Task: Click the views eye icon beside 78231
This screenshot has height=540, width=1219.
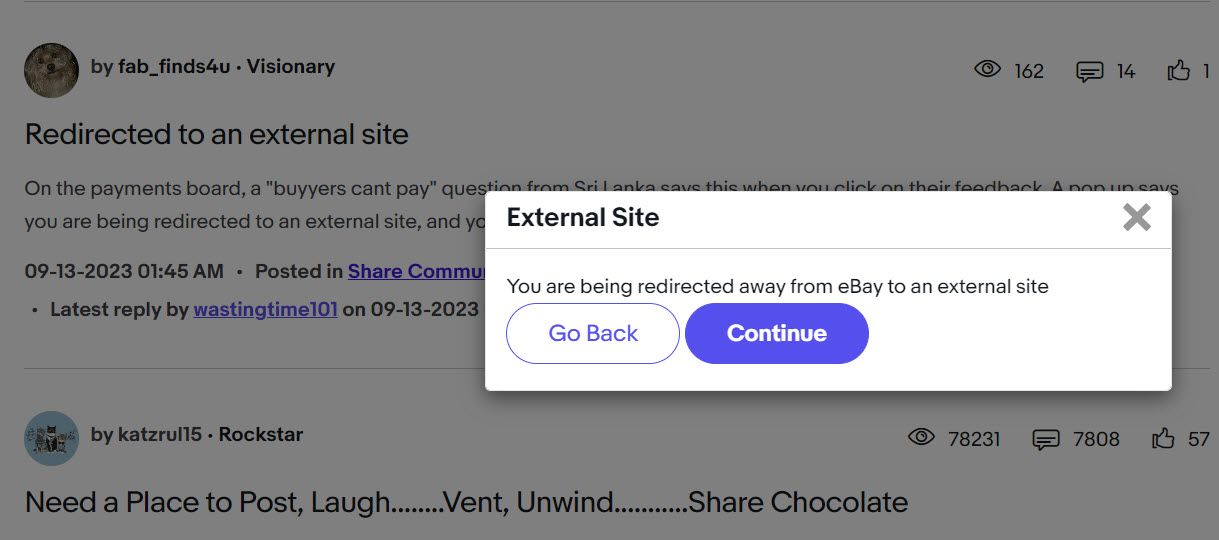Action: 921,437
